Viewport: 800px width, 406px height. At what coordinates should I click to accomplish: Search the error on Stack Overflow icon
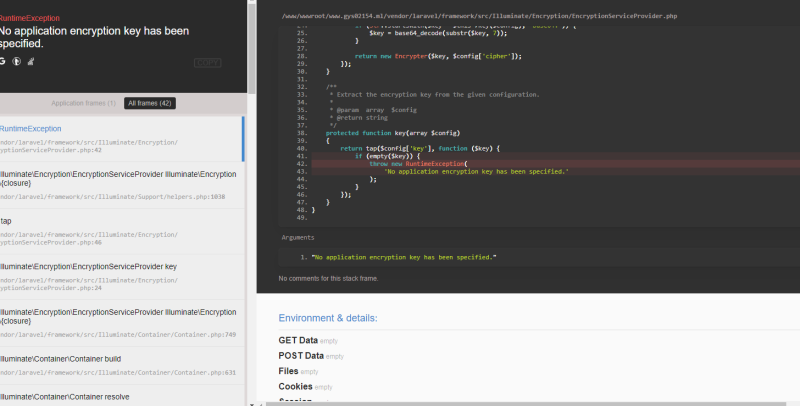point(31,61)
